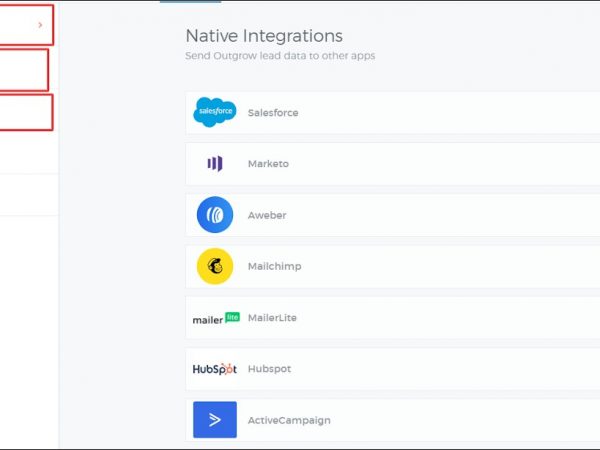Click the top red-outlined sidebar item

(x=25, y=24)
